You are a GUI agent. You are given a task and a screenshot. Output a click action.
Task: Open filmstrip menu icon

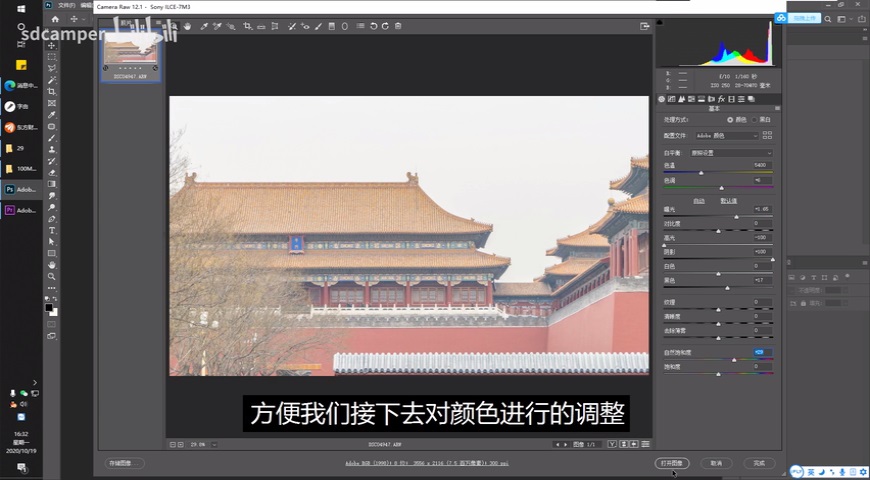158,23
